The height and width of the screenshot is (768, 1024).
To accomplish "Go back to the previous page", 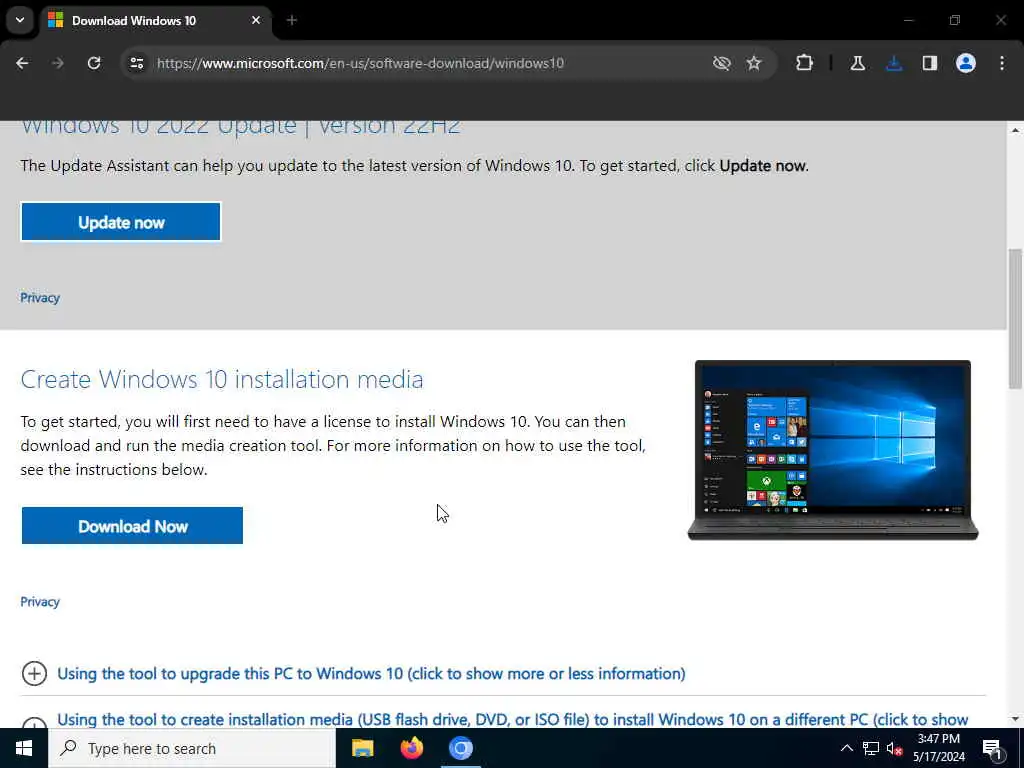I will pyautogui.click(x=22, y=63).
